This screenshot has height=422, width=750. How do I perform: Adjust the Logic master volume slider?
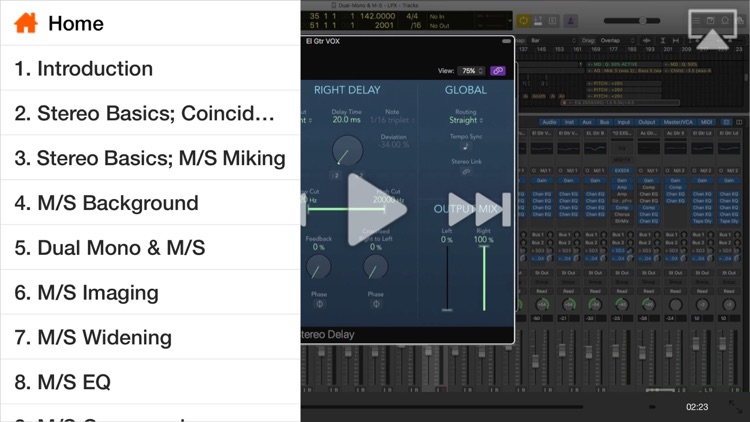(632, 21)
